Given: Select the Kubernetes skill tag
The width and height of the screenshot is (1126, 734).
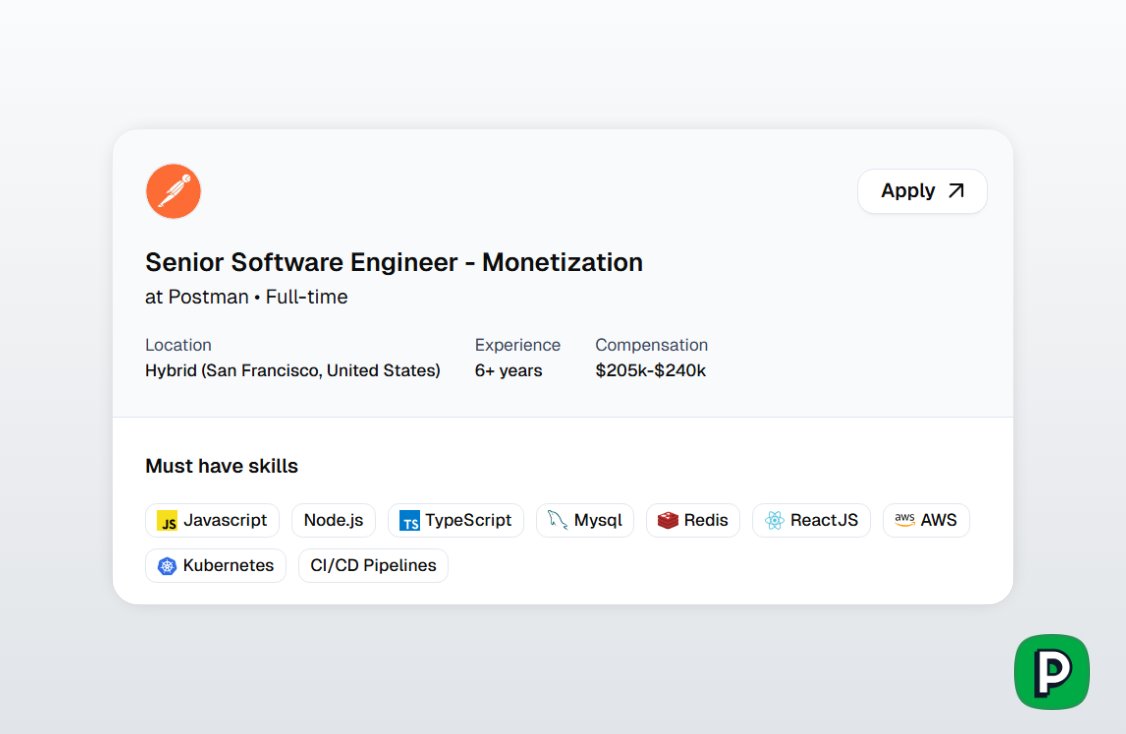Looking at the screenshot, I should pos(215,565).
